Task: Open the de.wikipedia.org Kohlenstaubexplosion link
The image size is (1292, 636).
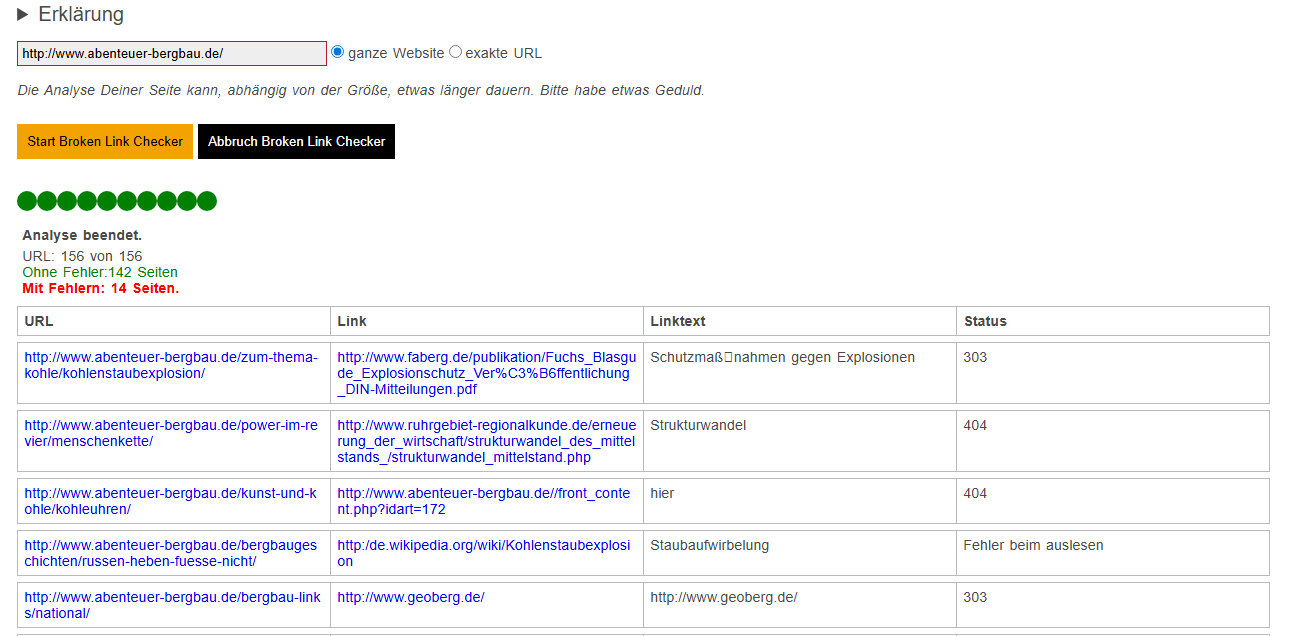Action: tap(484, 553)
